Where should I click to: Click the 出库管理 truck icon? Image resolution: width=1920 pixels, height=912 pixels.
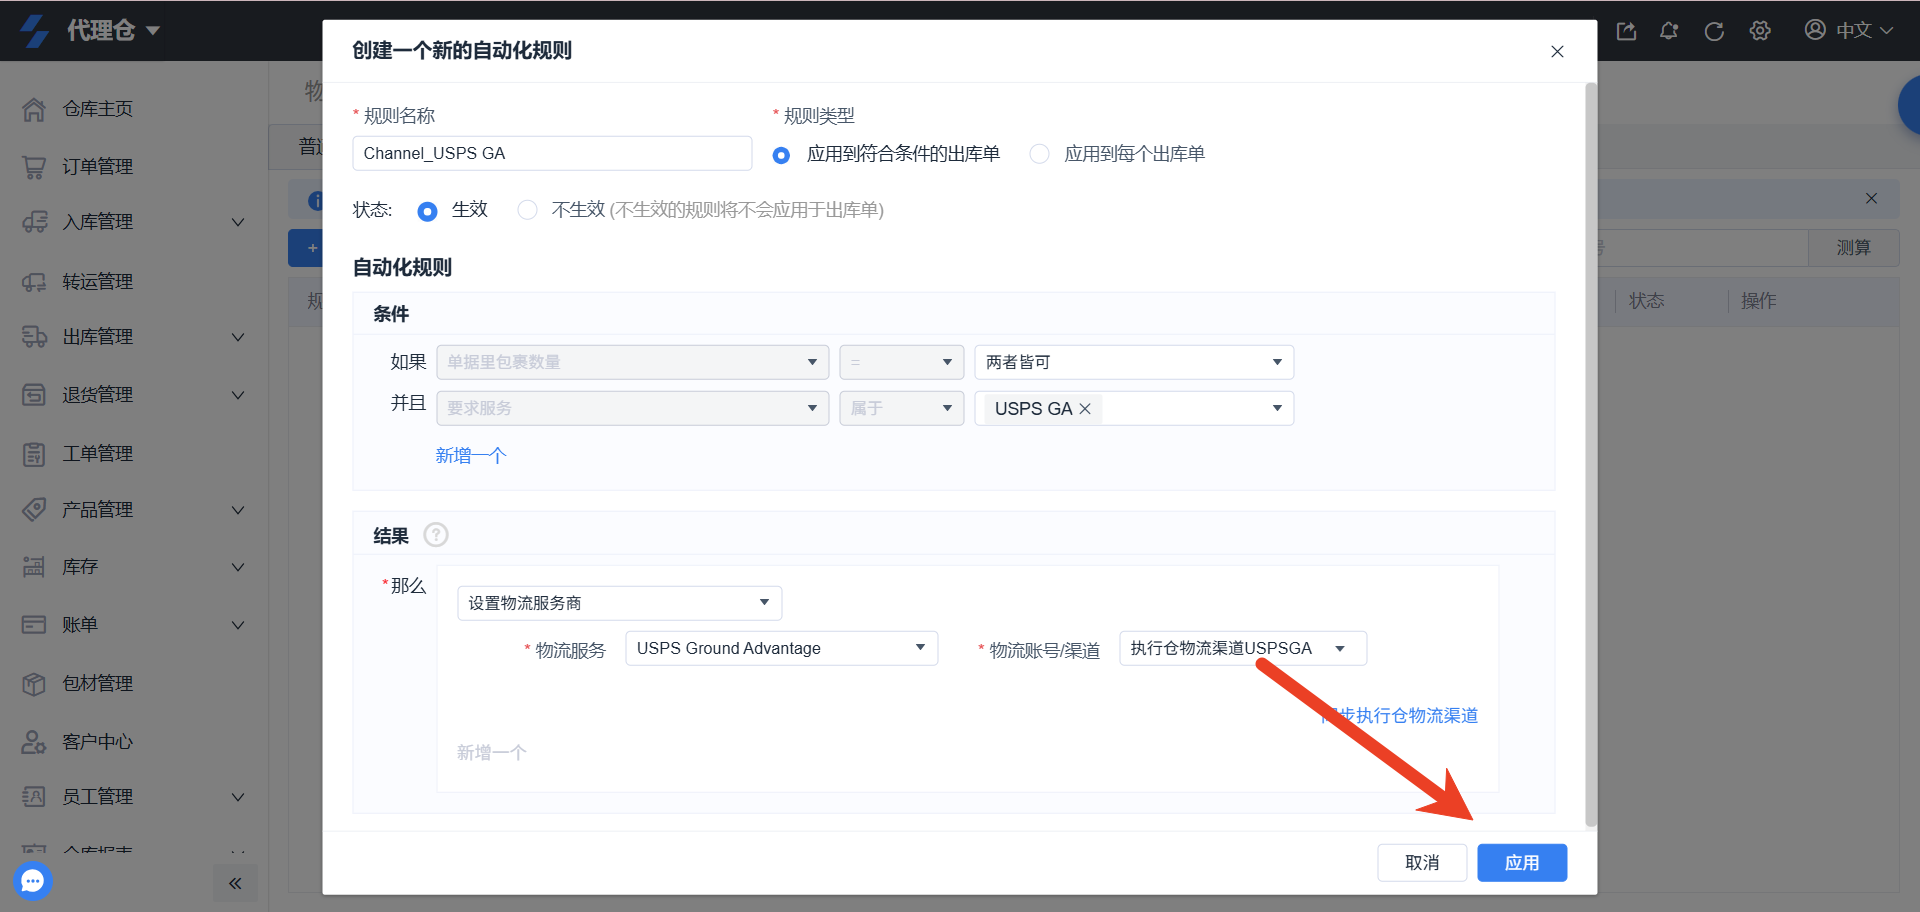point(34,337)
